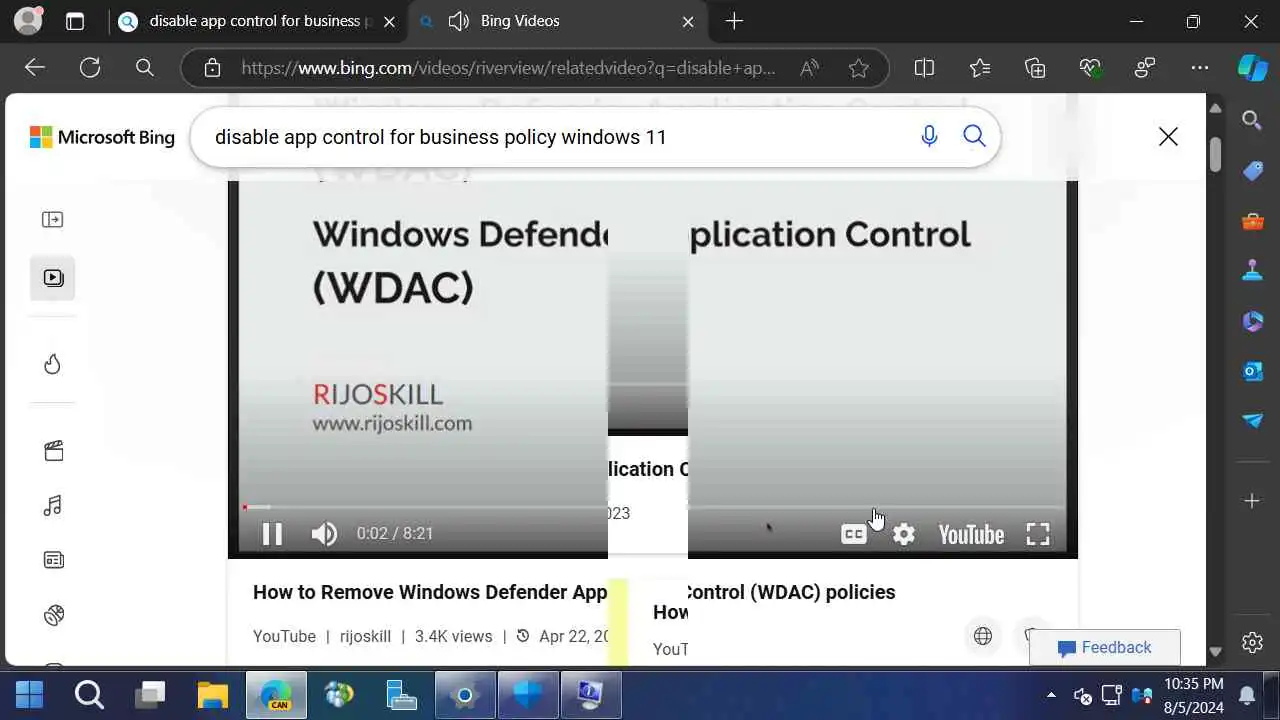This screenshot has height=720, width=1280.
Task: Open the Favorites list
Action: [x=980, y=68]
